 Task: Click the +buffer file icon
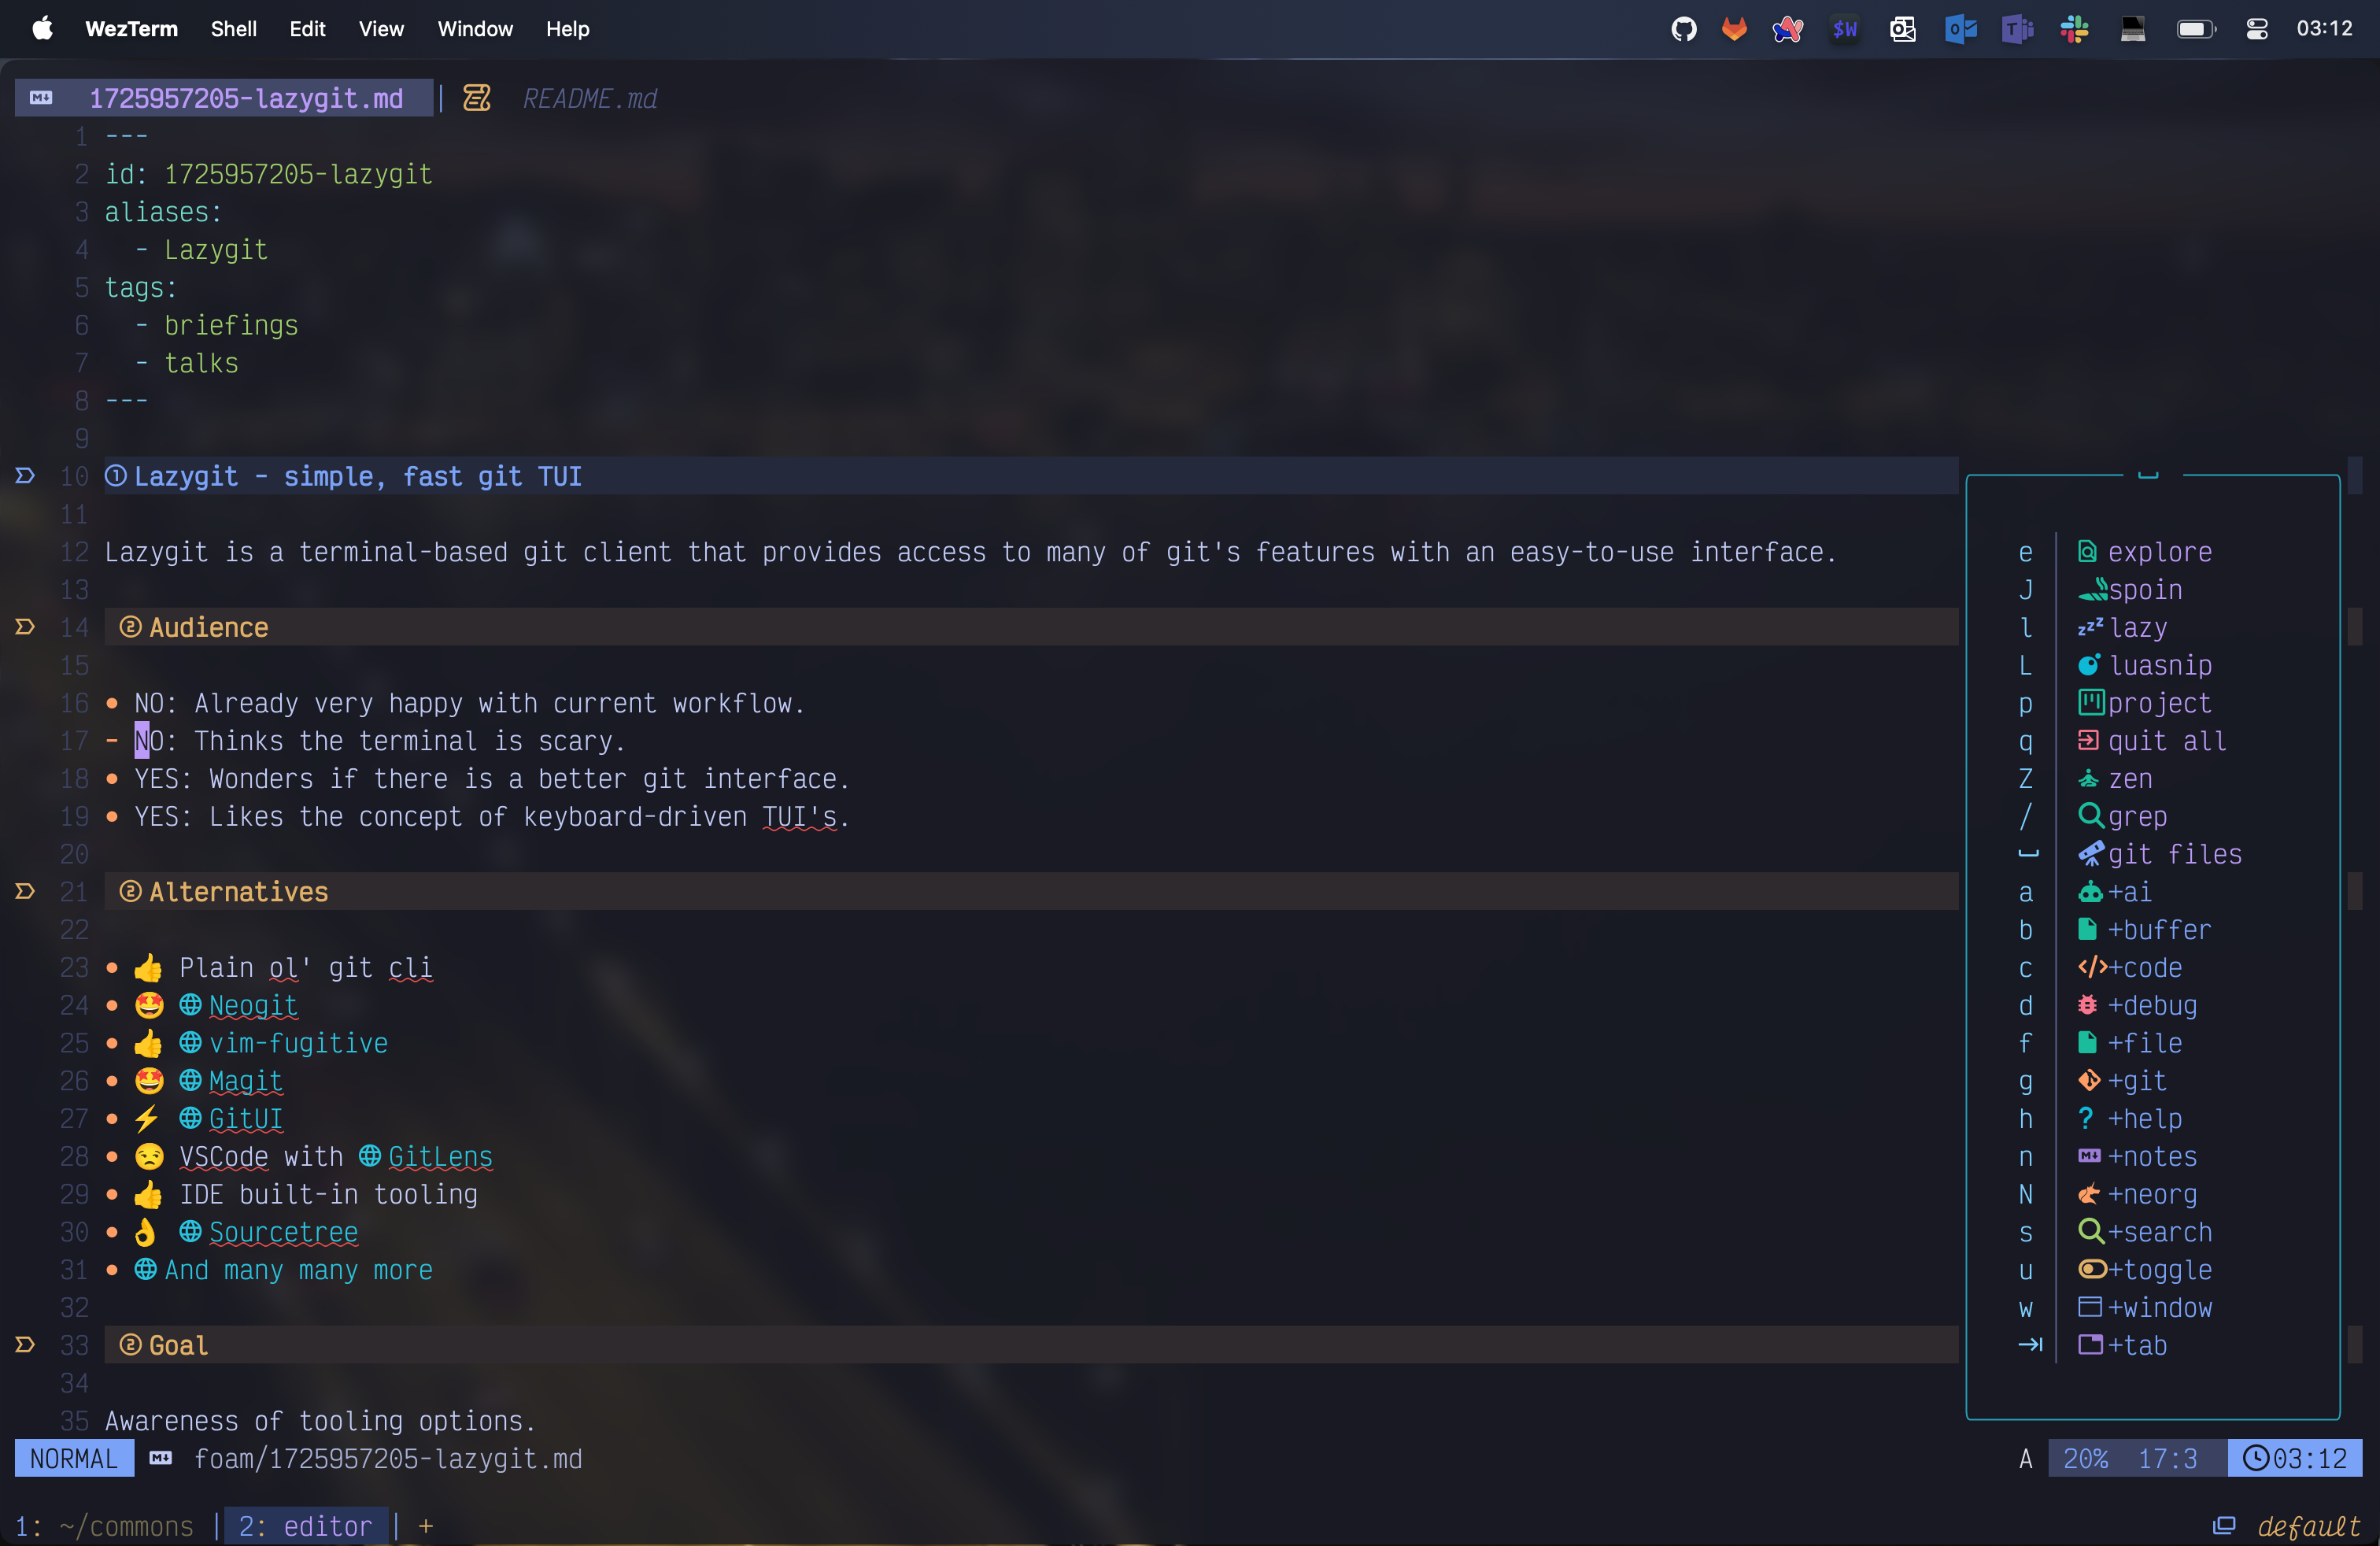pos(2088,930)
